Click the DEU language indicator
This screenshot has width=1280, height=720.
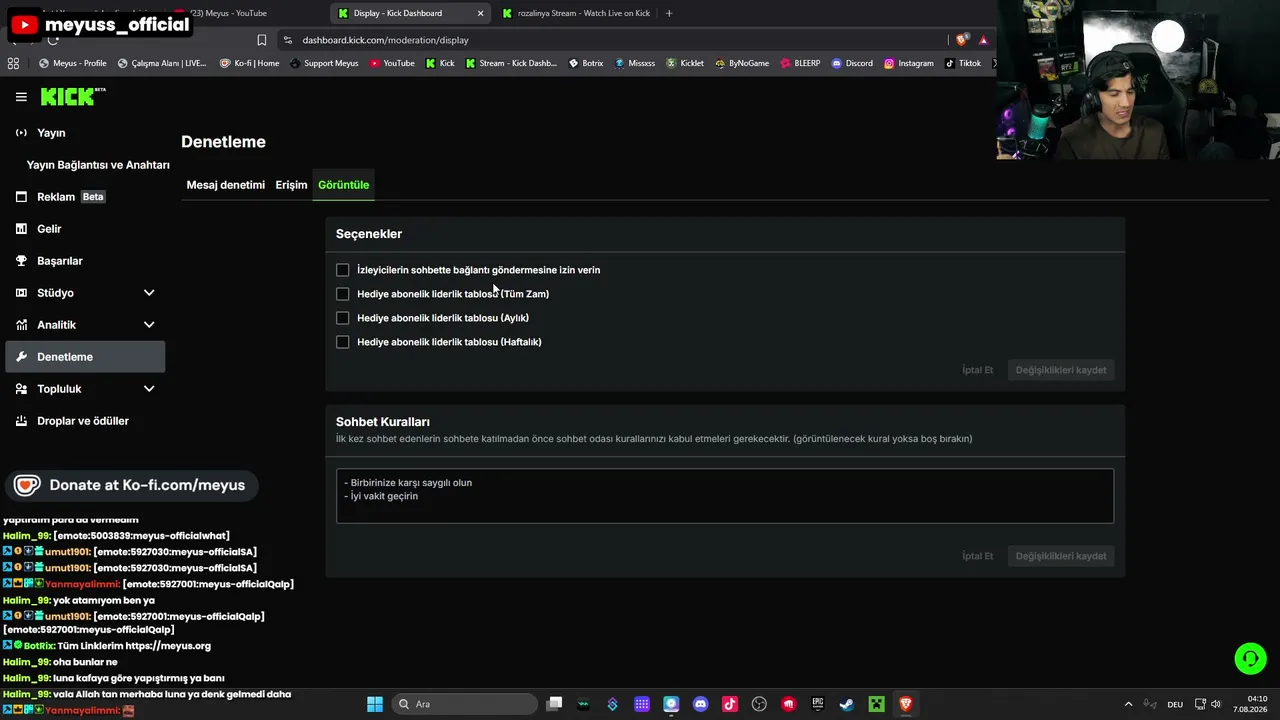coord(1175,704)
